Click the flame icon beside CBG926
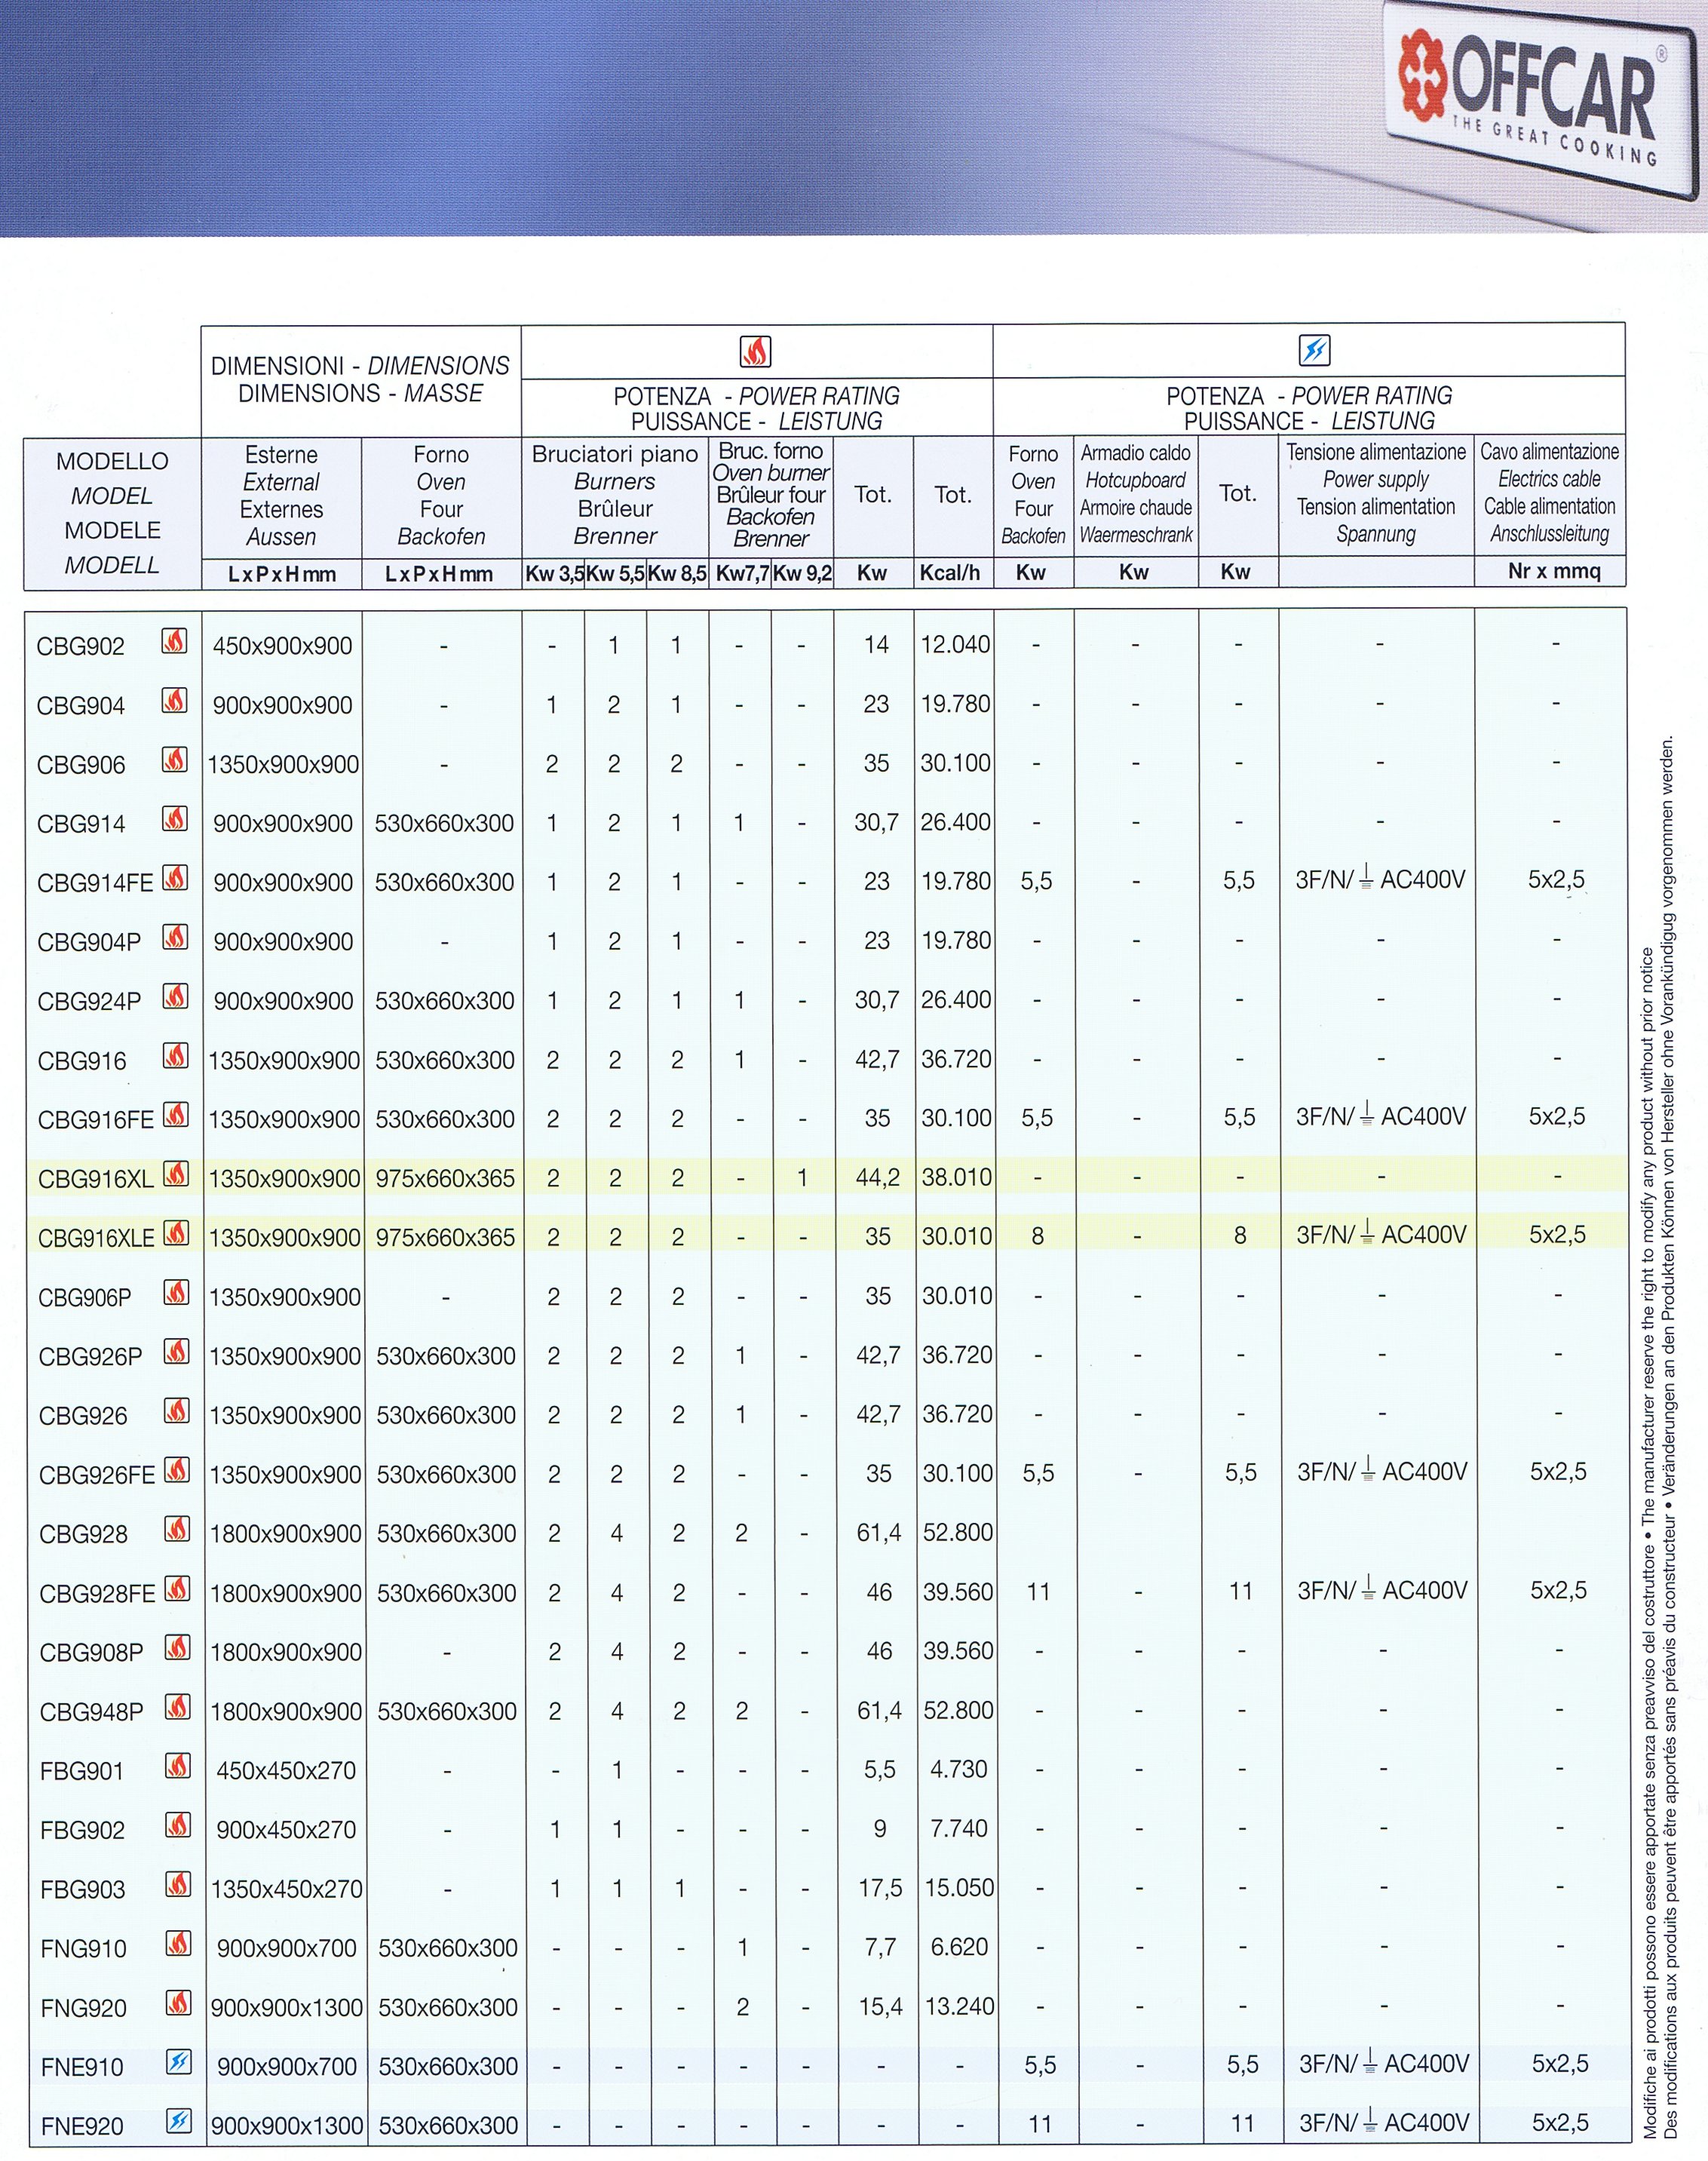 [176, 1410]
